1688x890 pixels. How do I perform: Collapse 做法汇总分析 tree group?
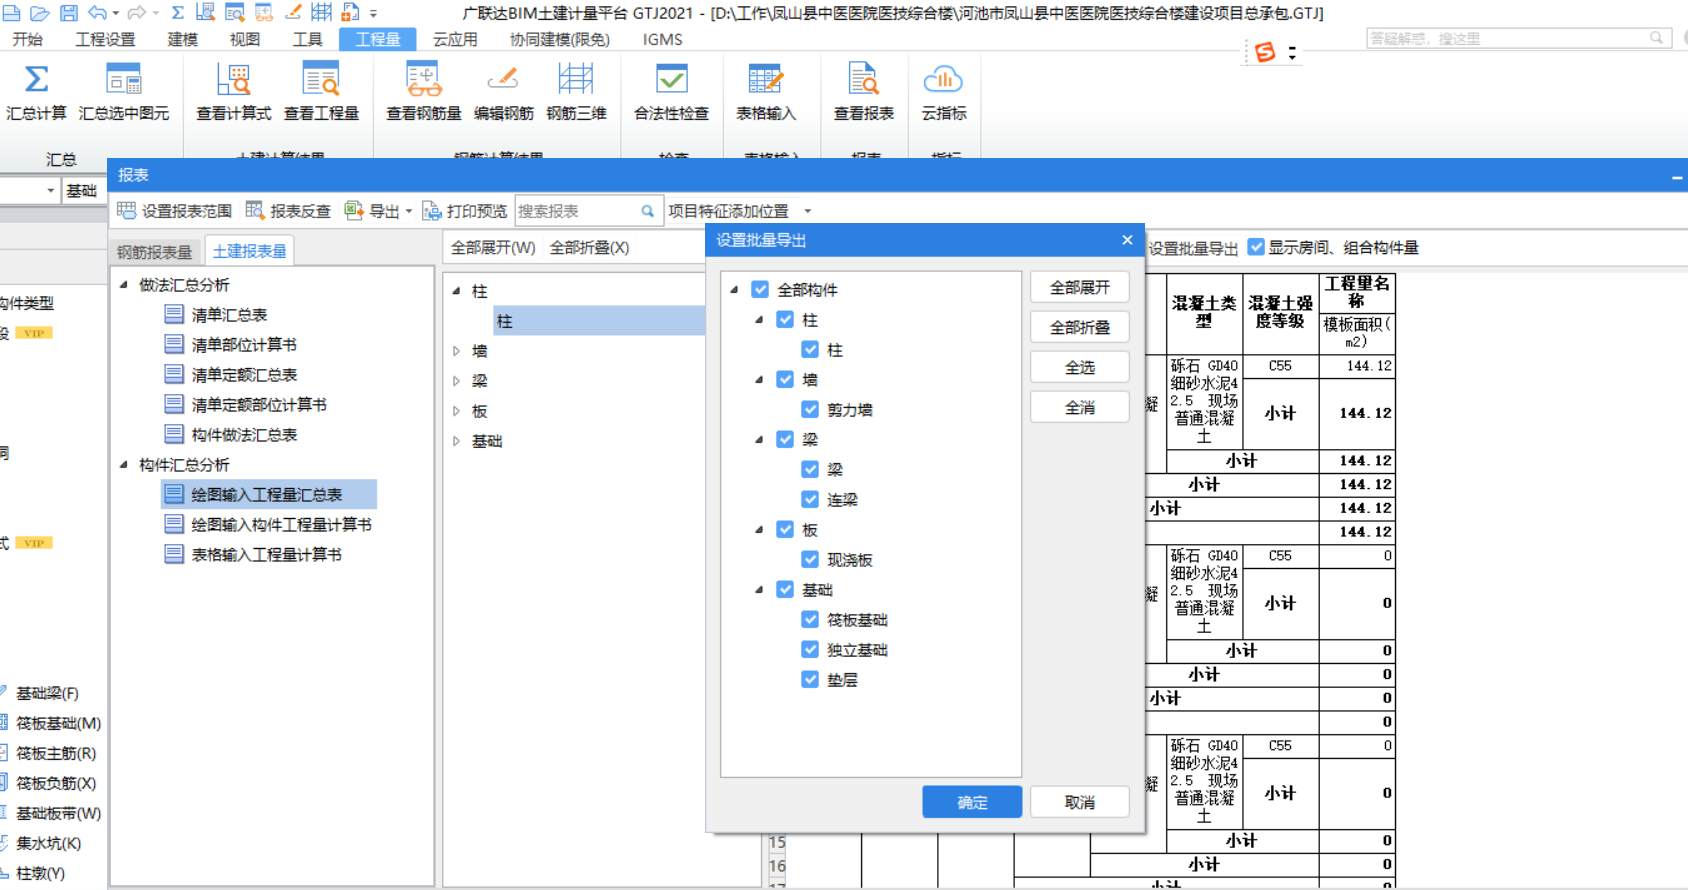point(124,284)
